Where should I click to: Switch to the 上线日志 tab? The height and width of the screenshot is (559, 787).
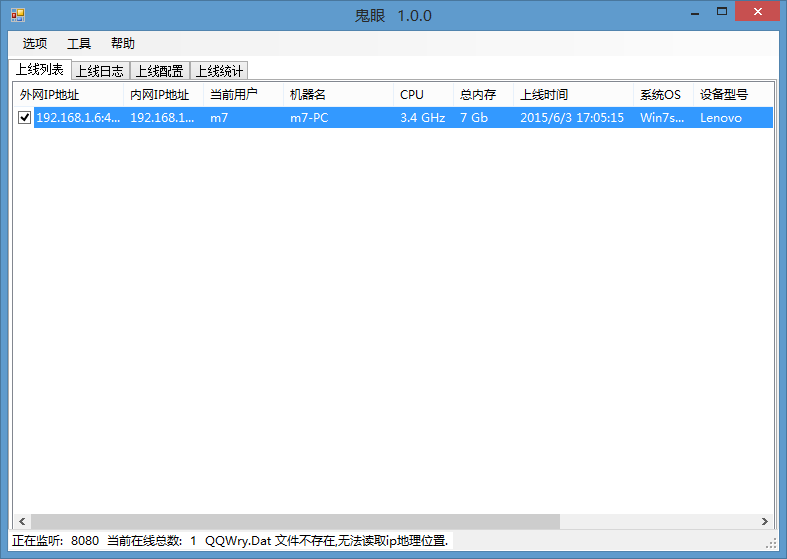click(x=100, y=71)
